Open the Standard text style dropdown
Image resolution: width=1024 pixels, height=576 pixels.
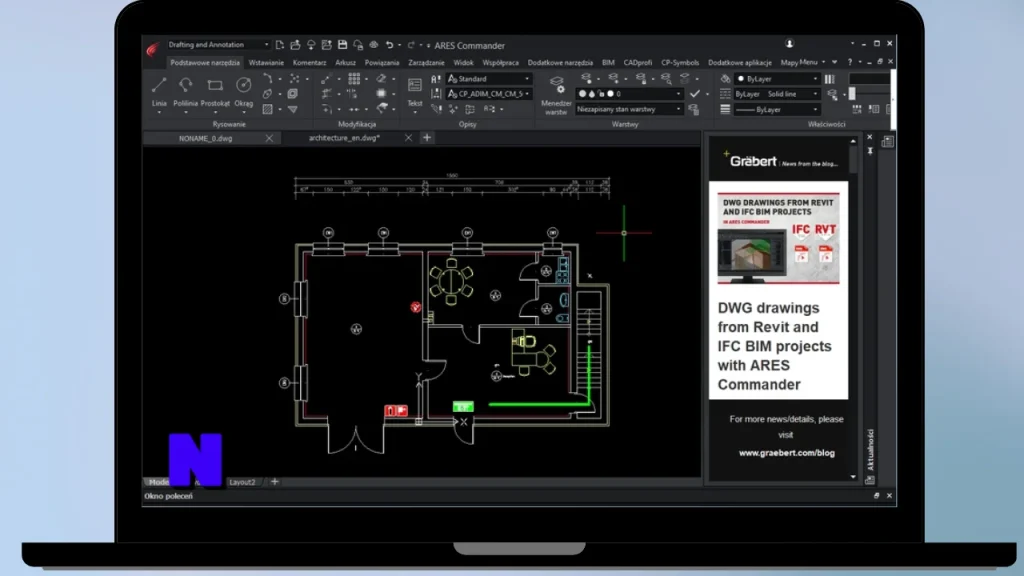tap(489, 79)
